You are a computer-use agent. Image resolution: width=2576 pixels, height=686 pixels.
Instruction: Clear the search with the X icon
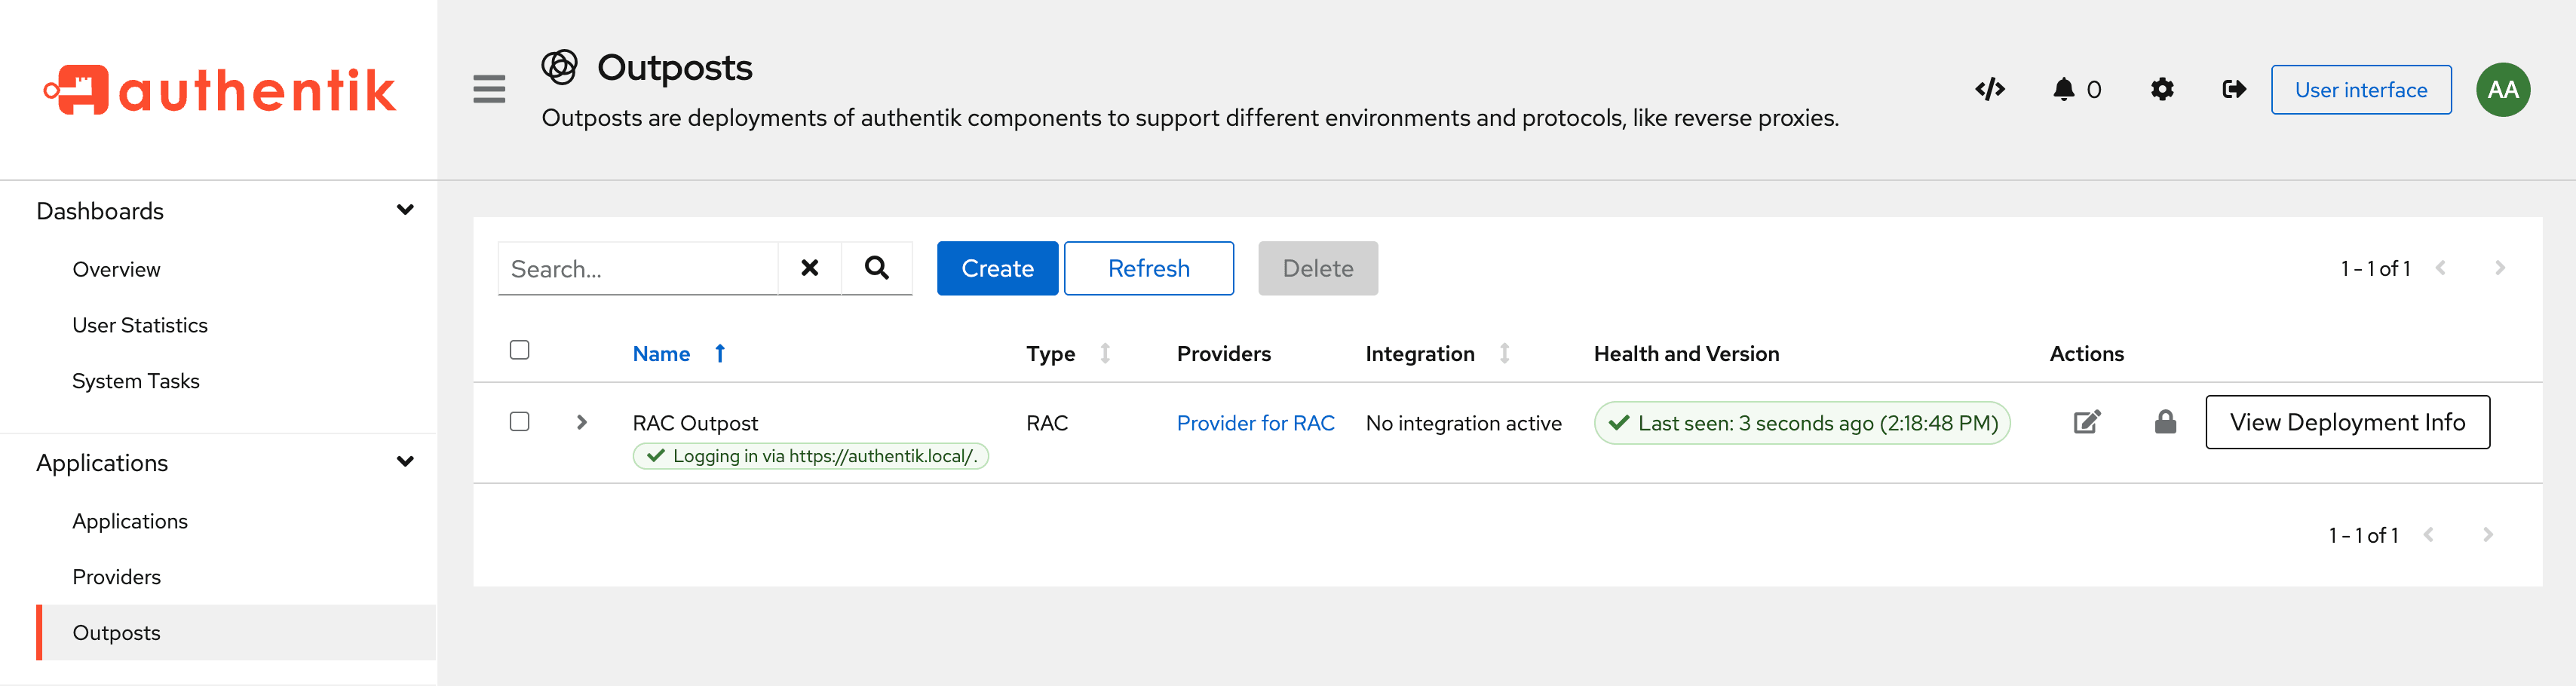[809, 268]
